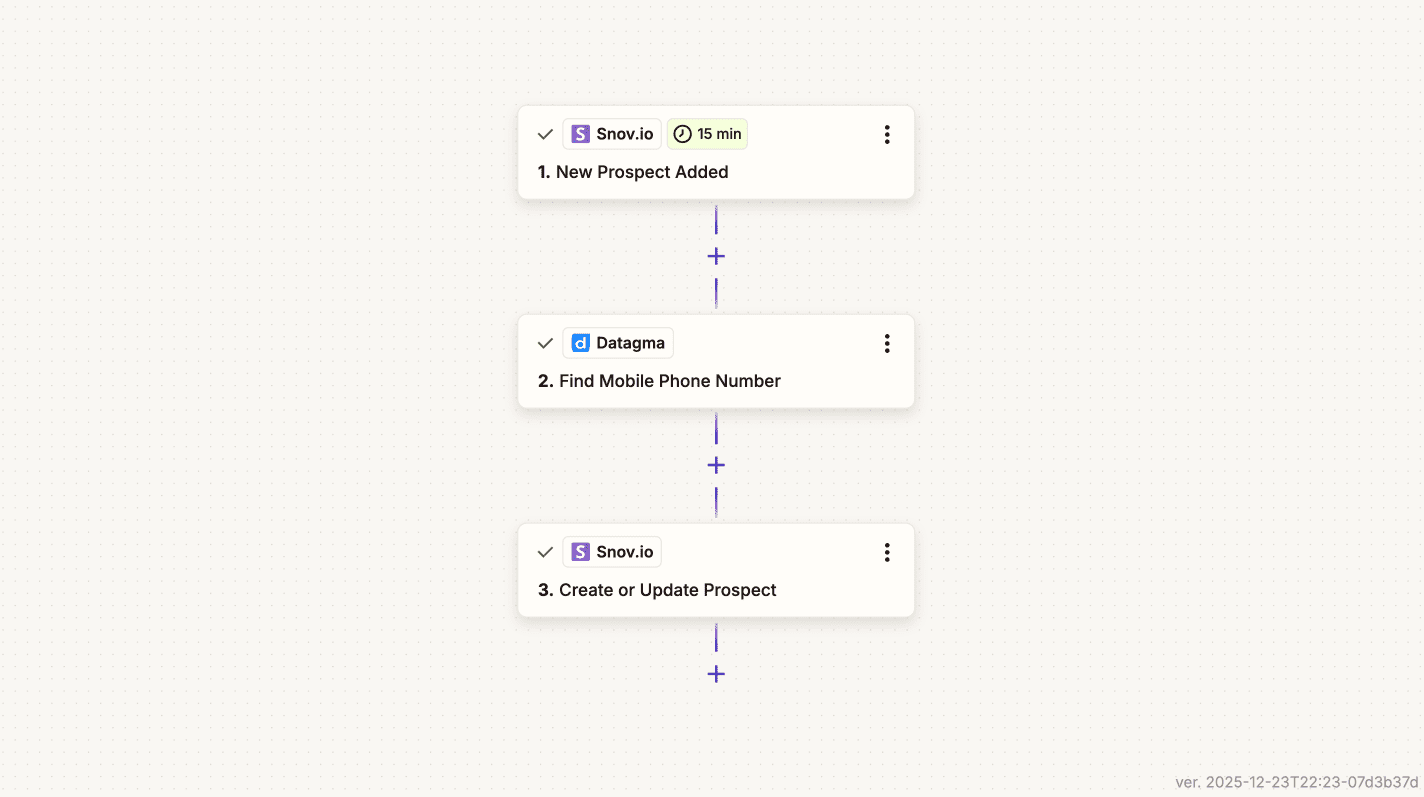Open three-dot menu for New Prospect Added
This screenshot has width=1424, height=797.
[886, 135]
